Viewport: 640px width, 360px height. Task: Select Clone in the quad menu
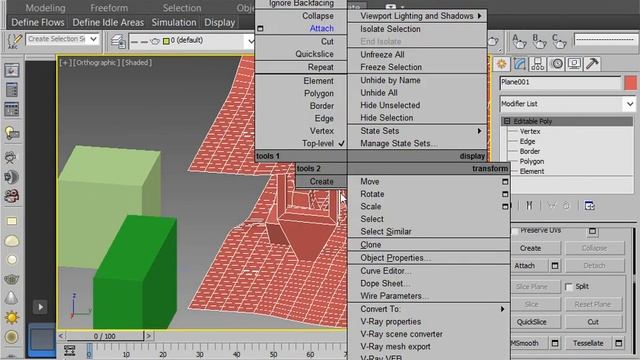tap(371, 245)
